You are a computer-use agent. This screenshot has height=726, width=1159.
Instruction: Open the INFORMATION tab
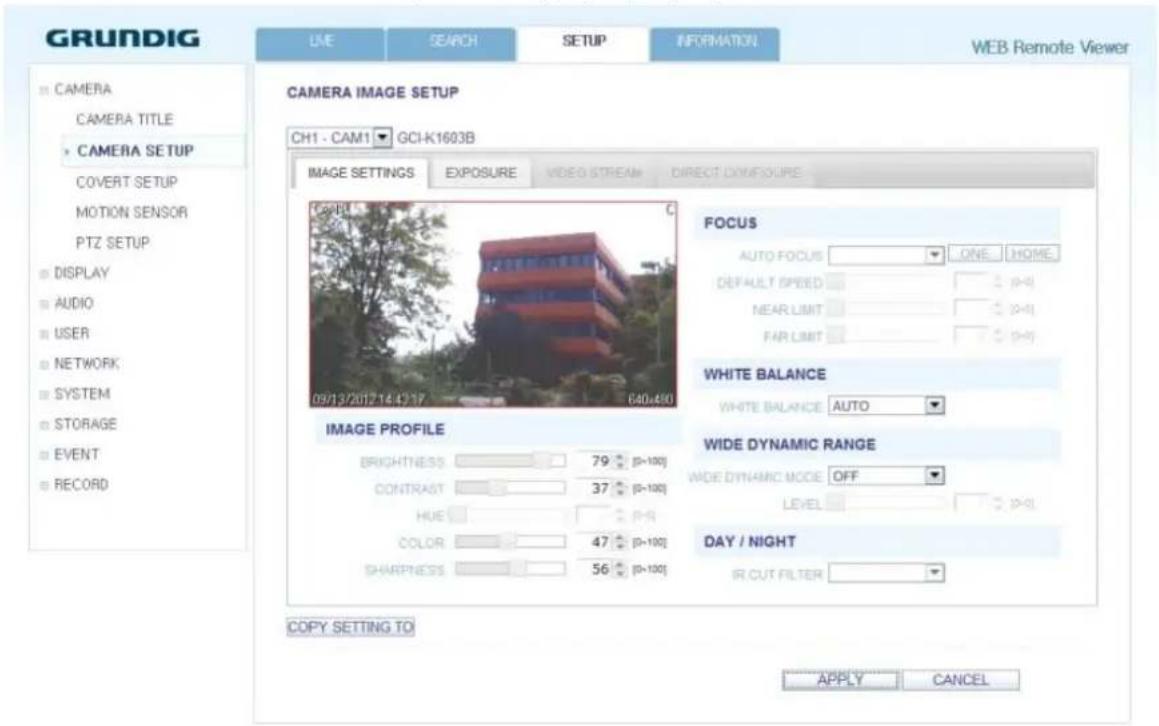(x=715, y=43)
